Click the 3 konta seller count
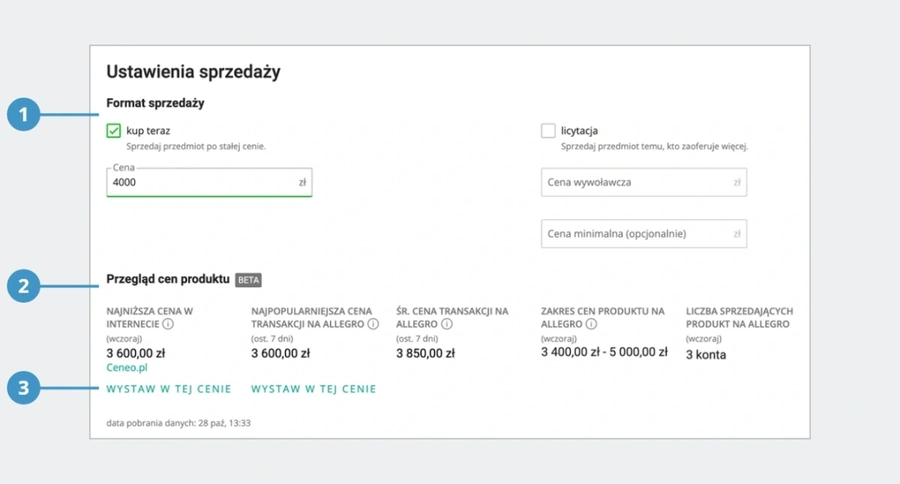 coord(706,355)
